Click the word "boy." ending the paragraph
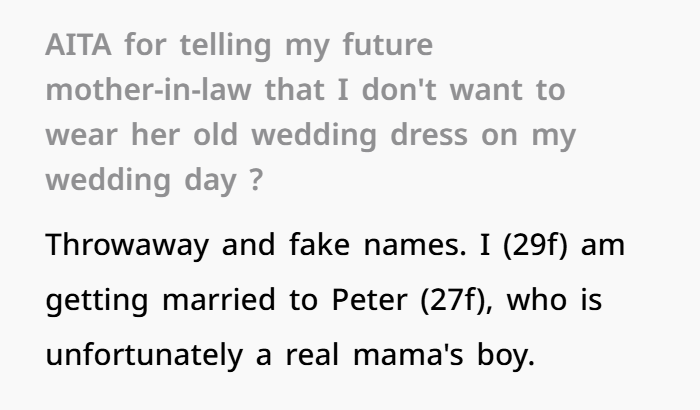 (506, 355)
